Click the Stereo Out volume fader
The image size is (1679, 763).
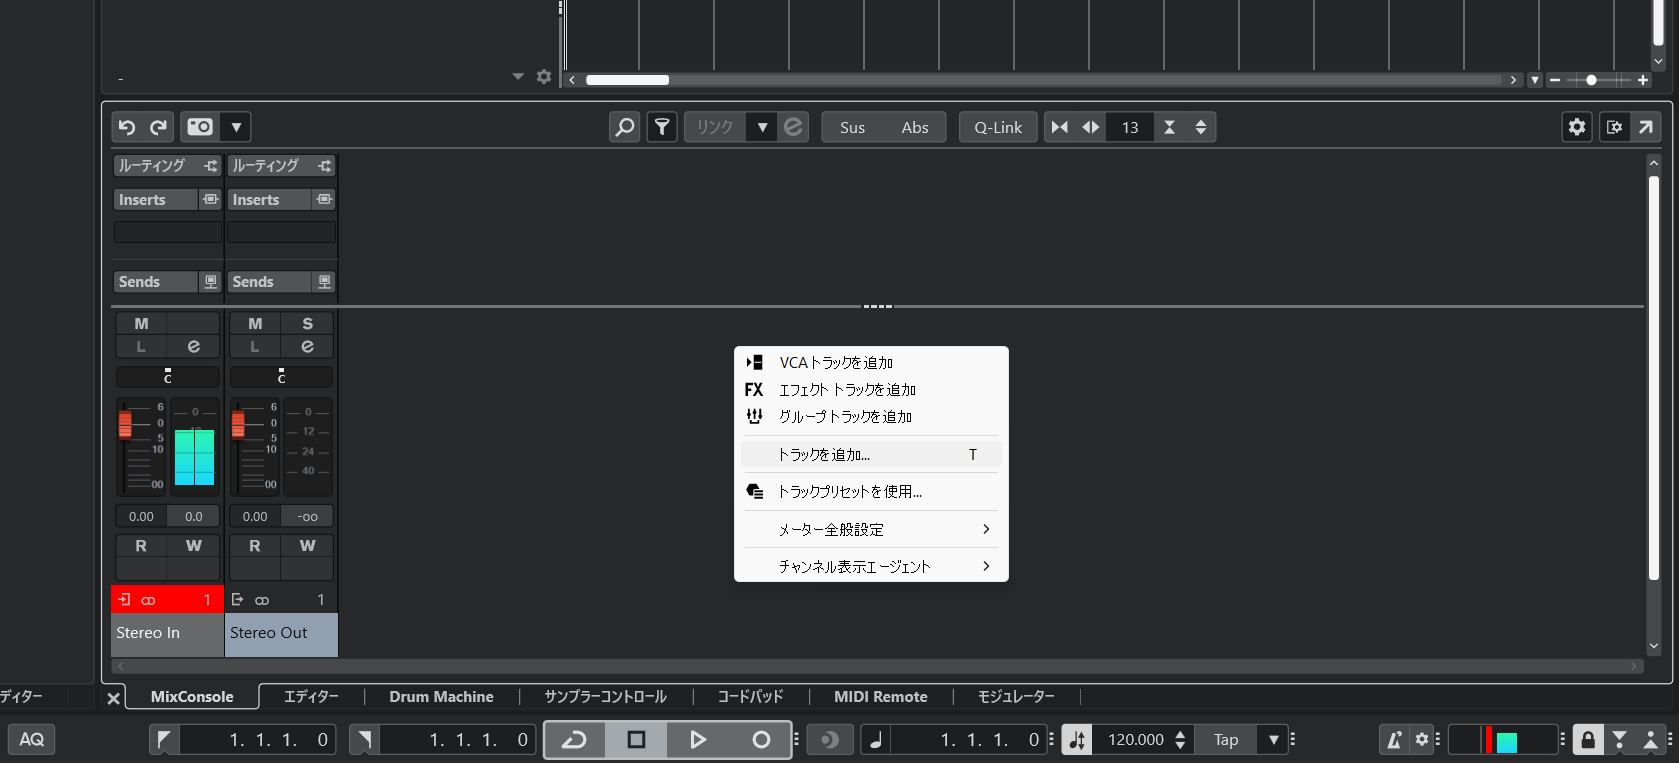coord(238,423)
